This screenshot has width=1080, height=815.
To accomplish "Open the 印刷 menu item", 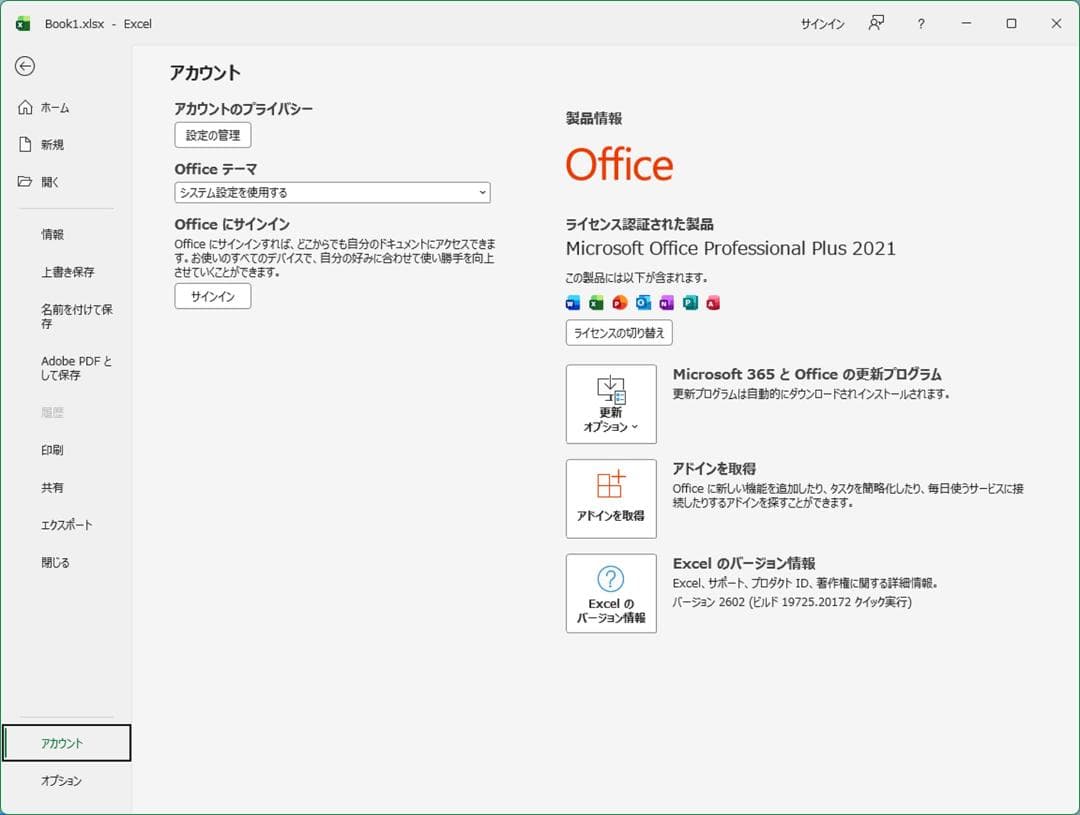I will (52, 450).
